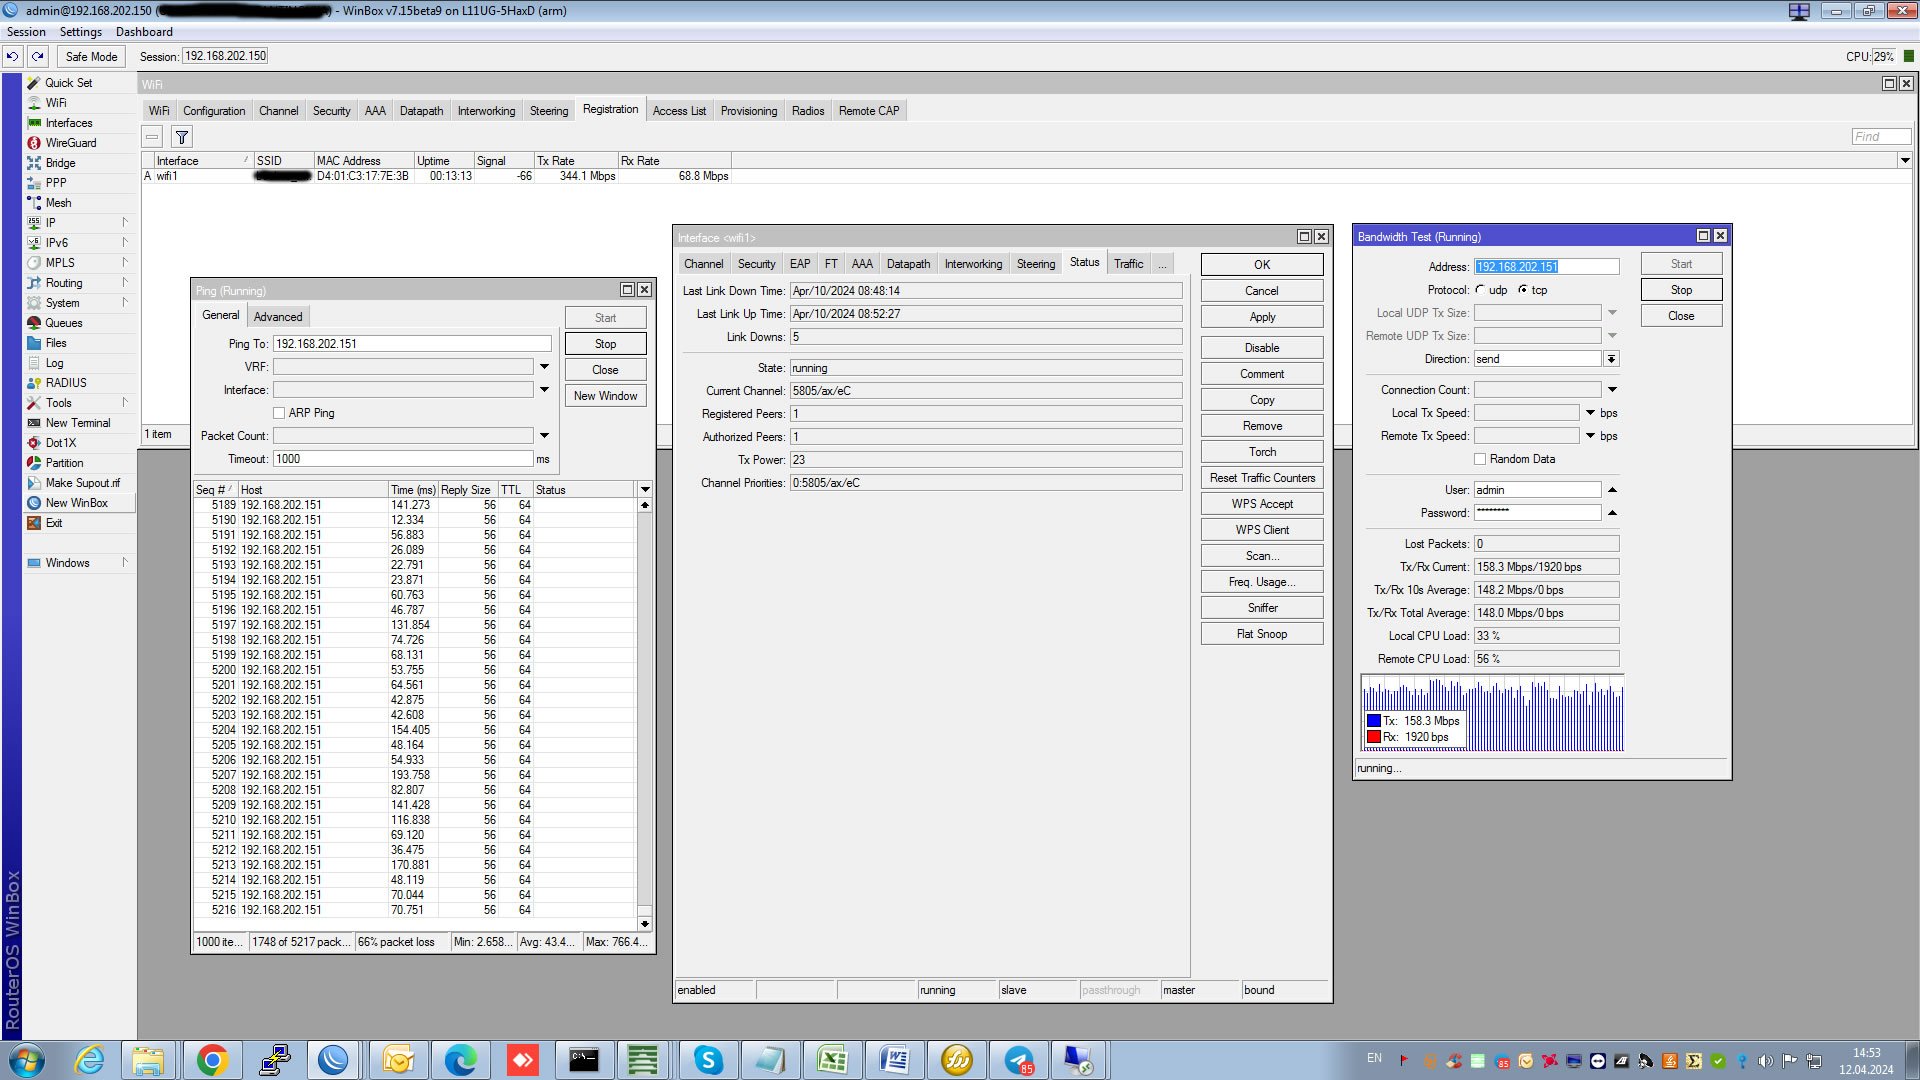Open the Files menu
This screenshot has height=1080, width=1920.
click(56, 343)
